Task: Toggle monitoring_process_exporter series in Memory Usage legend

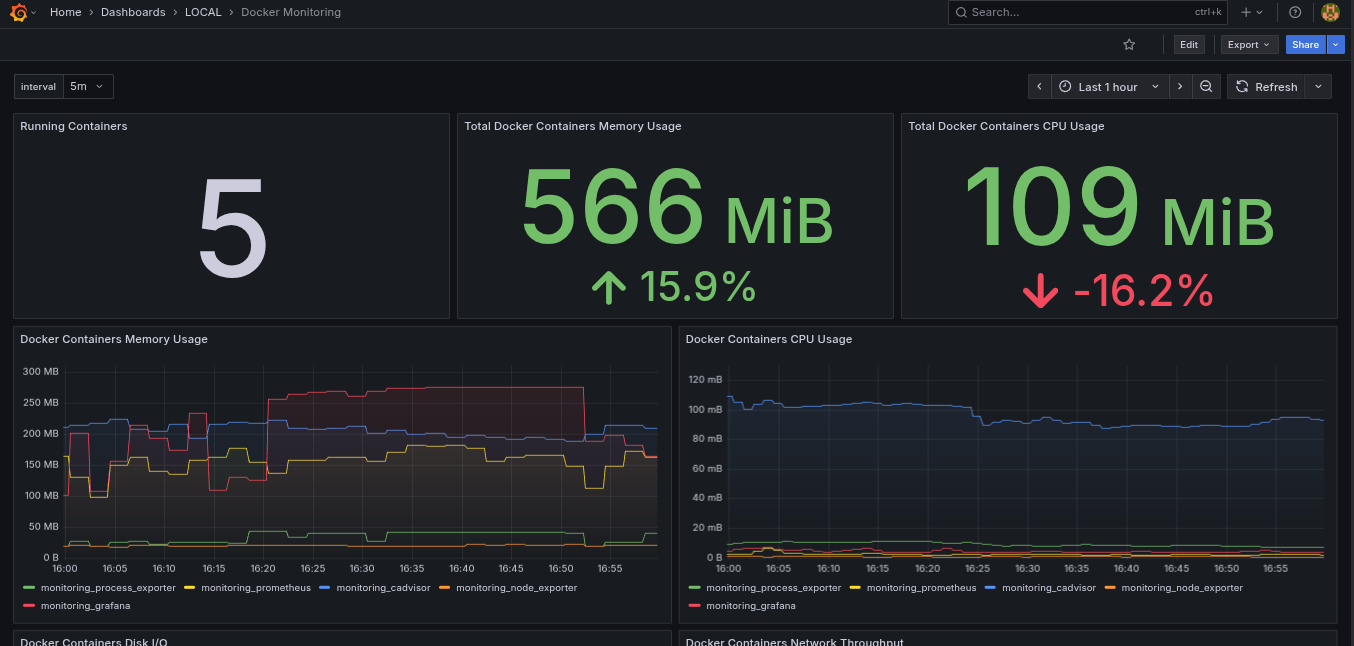Action: (108, 588)
